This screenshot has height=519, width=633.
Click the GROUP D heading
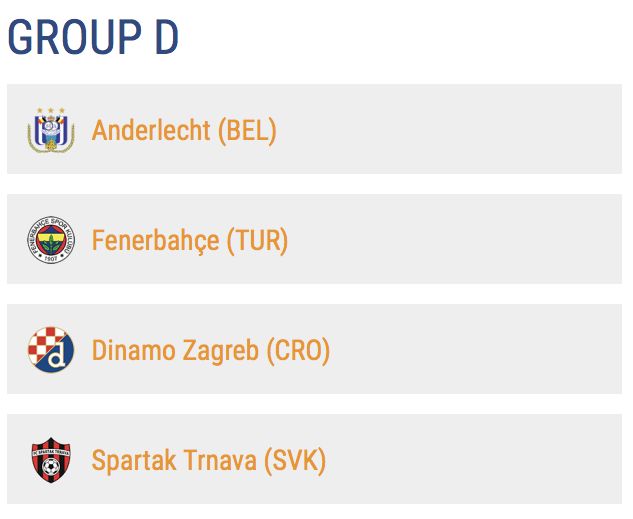pyautogui.click(x=93, y=38)
